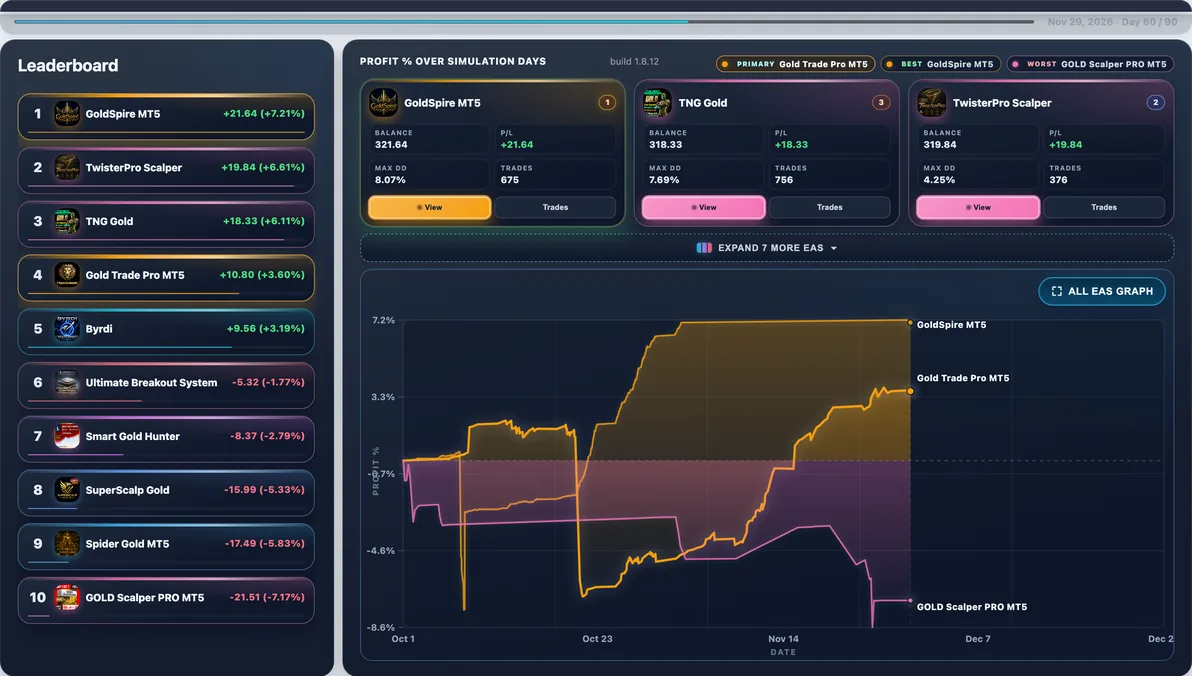Click the TwisterPro Scalper leaderboard logo icon

pos(67,168)
